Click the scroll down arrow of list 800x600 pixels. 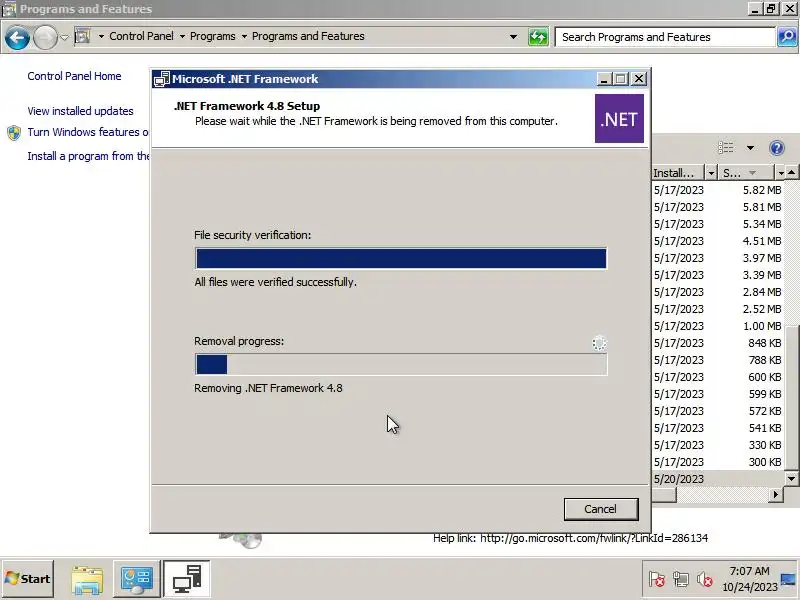pos(791,479)
